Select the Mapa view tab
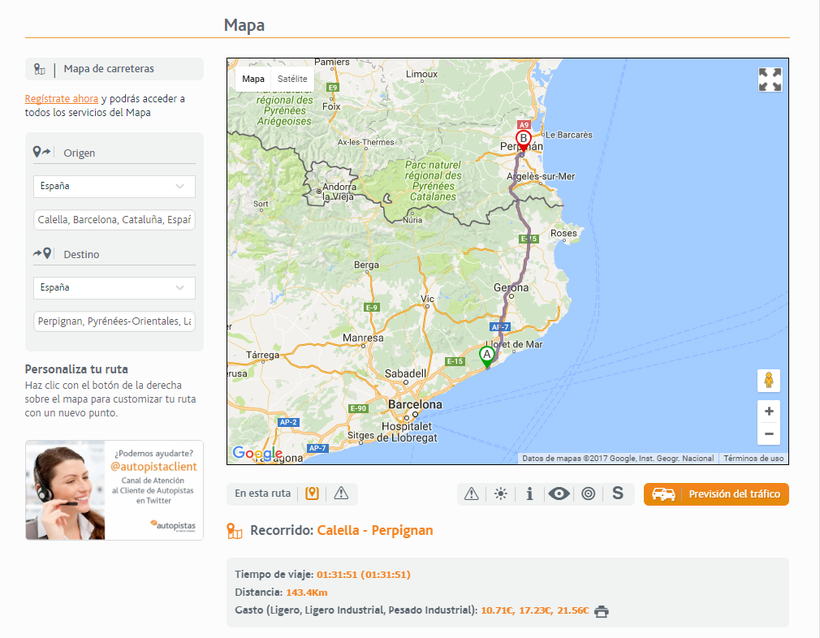This screenshot has height=638, width=820. [x=254, y=79]
